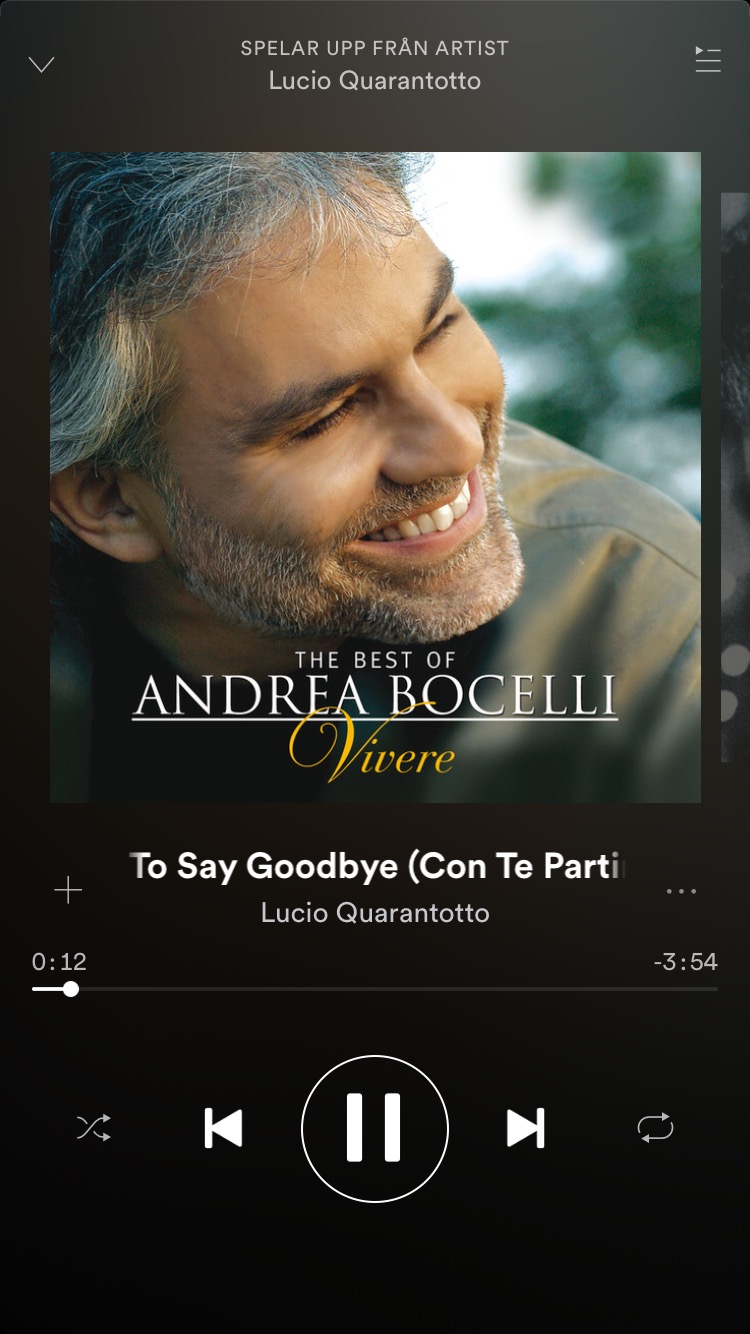Open artist Lucio Quarantotto below song title
Image resolution: width=750 pixels, height=1334 pixels.
[x=375, y=913]
